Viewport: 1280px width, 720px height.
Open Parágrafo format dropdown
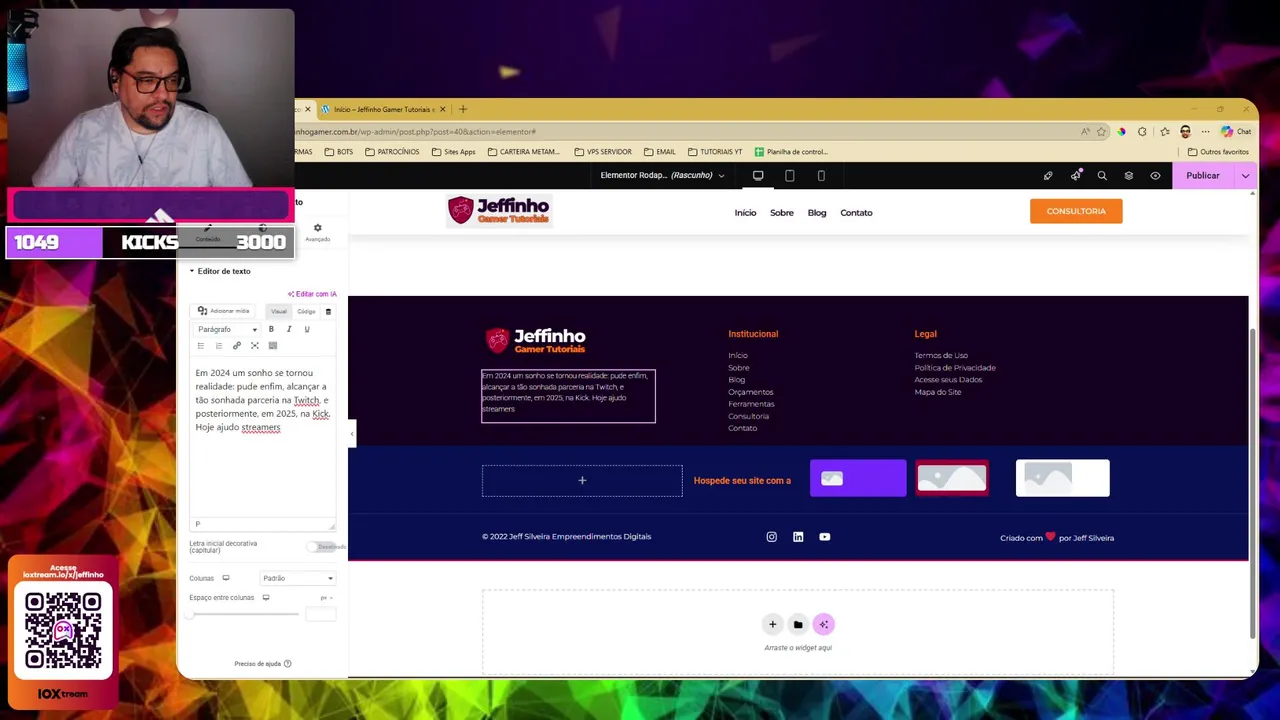(227, 329)
